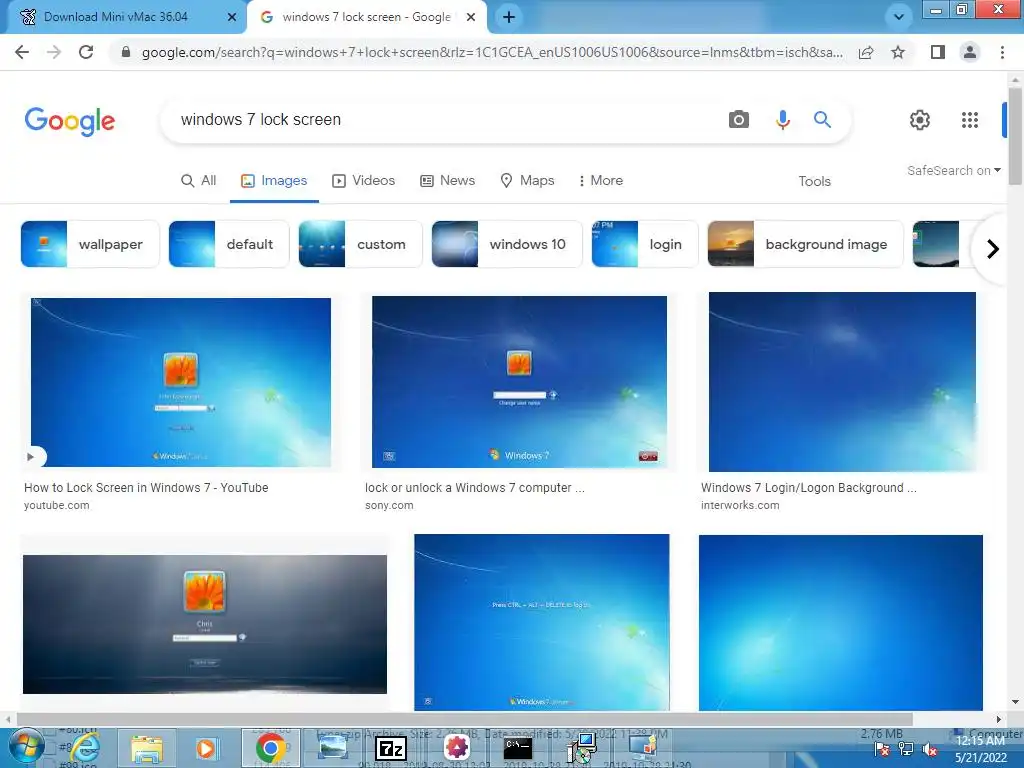The image size is (1024, 768).
Task: Launch Internet Explorer from the taskbar
Action: (85, 748)
